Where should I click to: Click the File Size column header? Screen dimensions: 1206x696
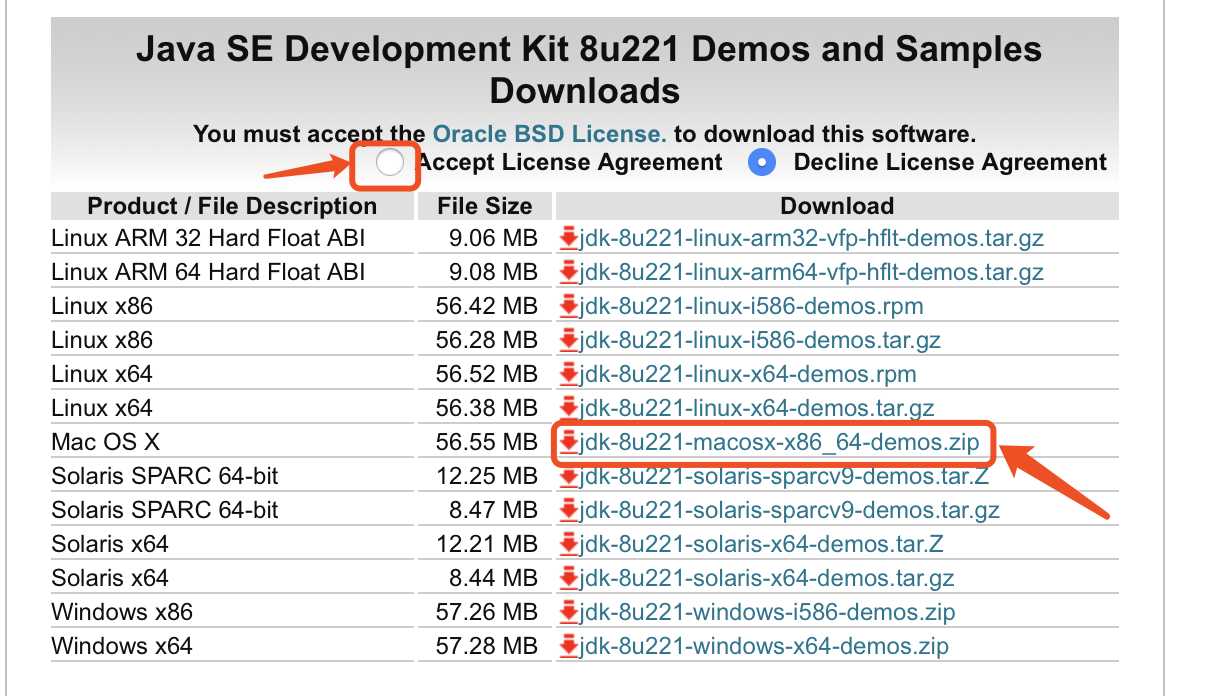click(485, 206)
